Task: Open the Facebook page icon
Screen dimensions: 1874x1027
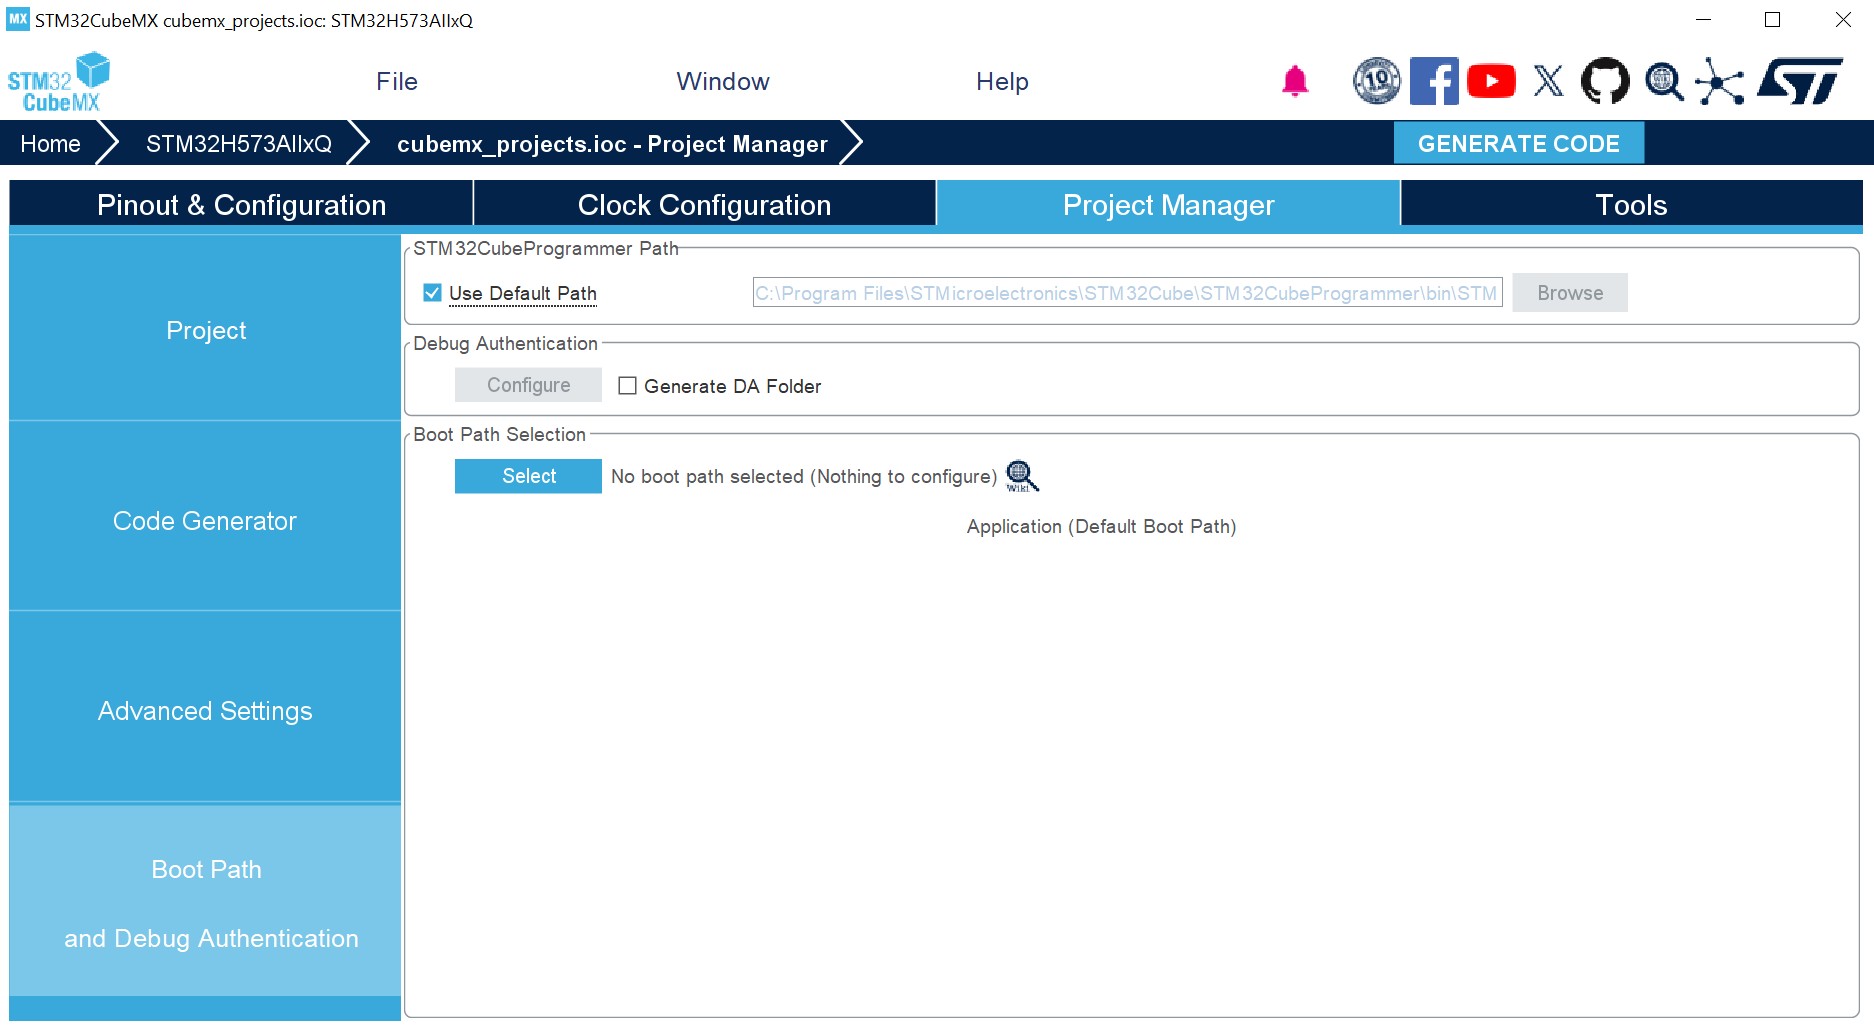Action: [x=1434, y=81]
